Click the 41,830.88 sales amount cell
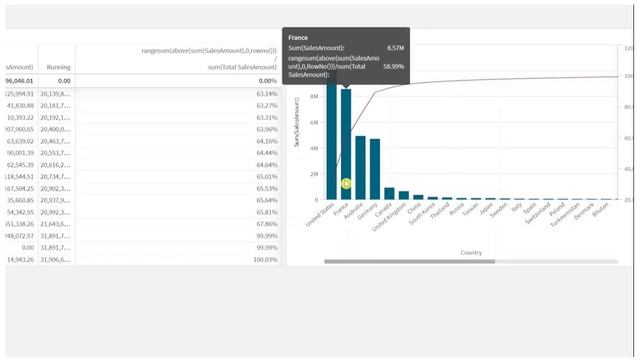Screen dimensions: 640x360 [20, 106]
